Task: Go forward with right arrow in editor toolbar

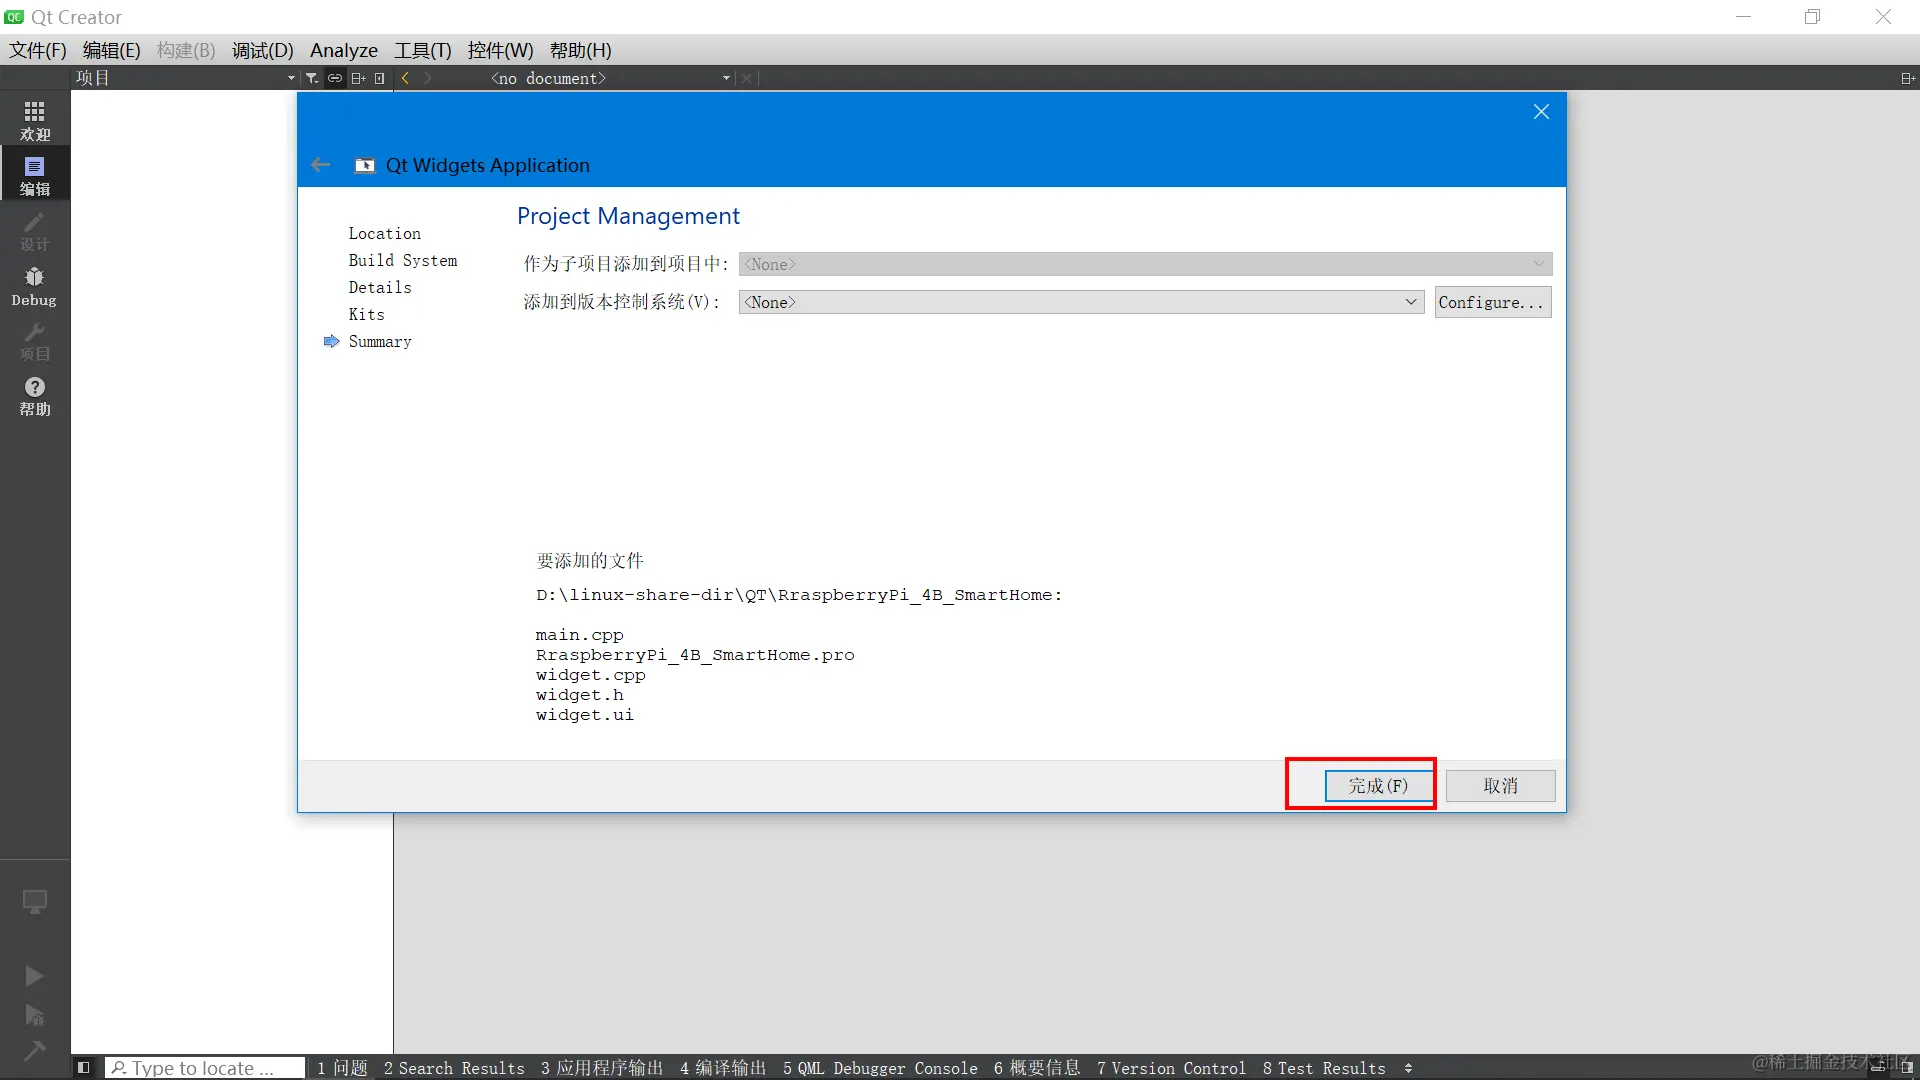Action: 428,78
